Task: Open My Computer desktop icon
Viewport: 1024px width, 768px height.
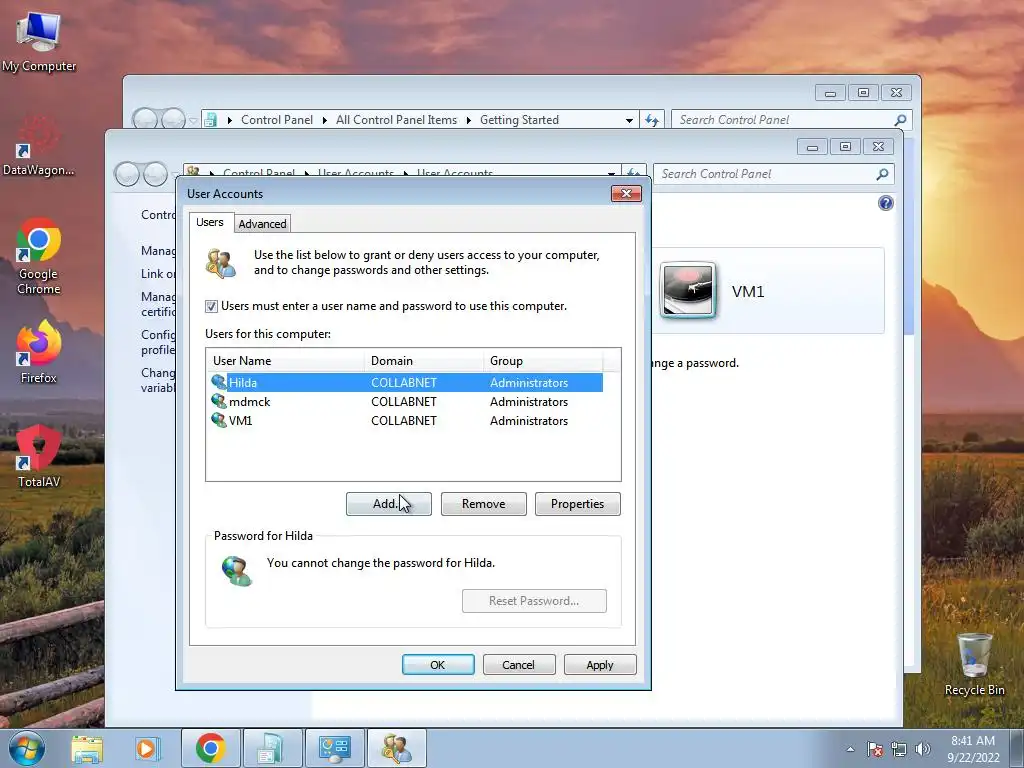Action: [x=39, y=40]
